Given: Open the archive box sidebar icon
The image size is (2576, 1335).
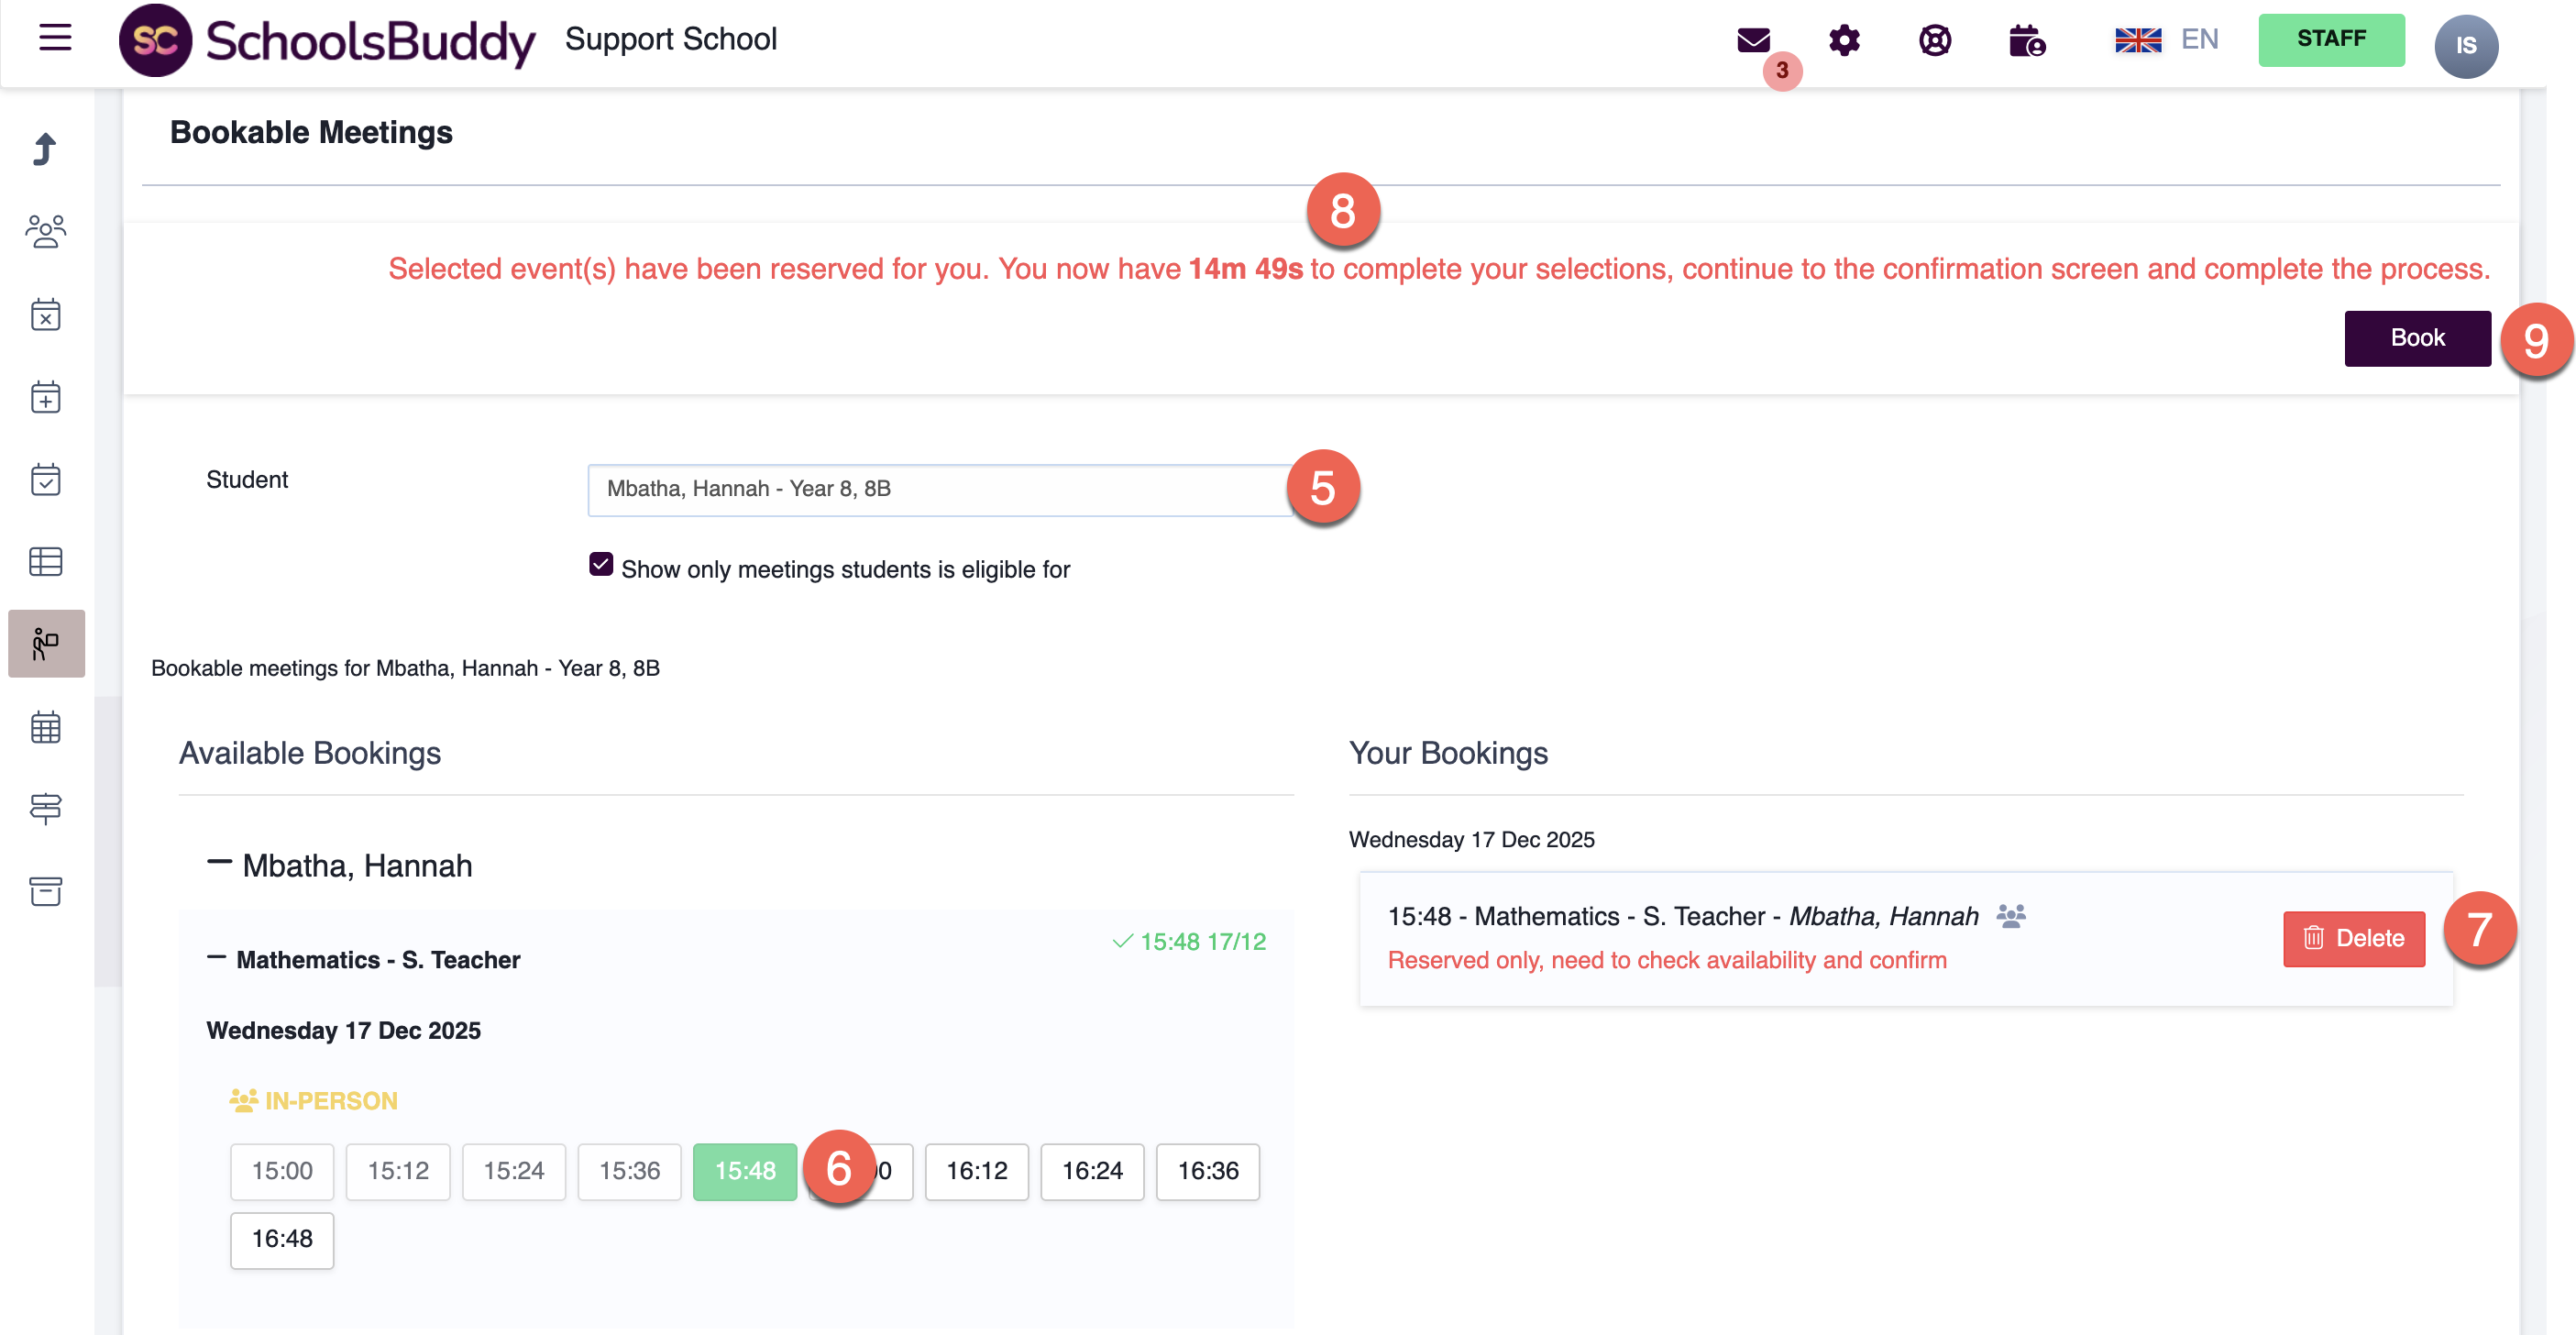Looking at the screenshot, I should click(45, 890).
